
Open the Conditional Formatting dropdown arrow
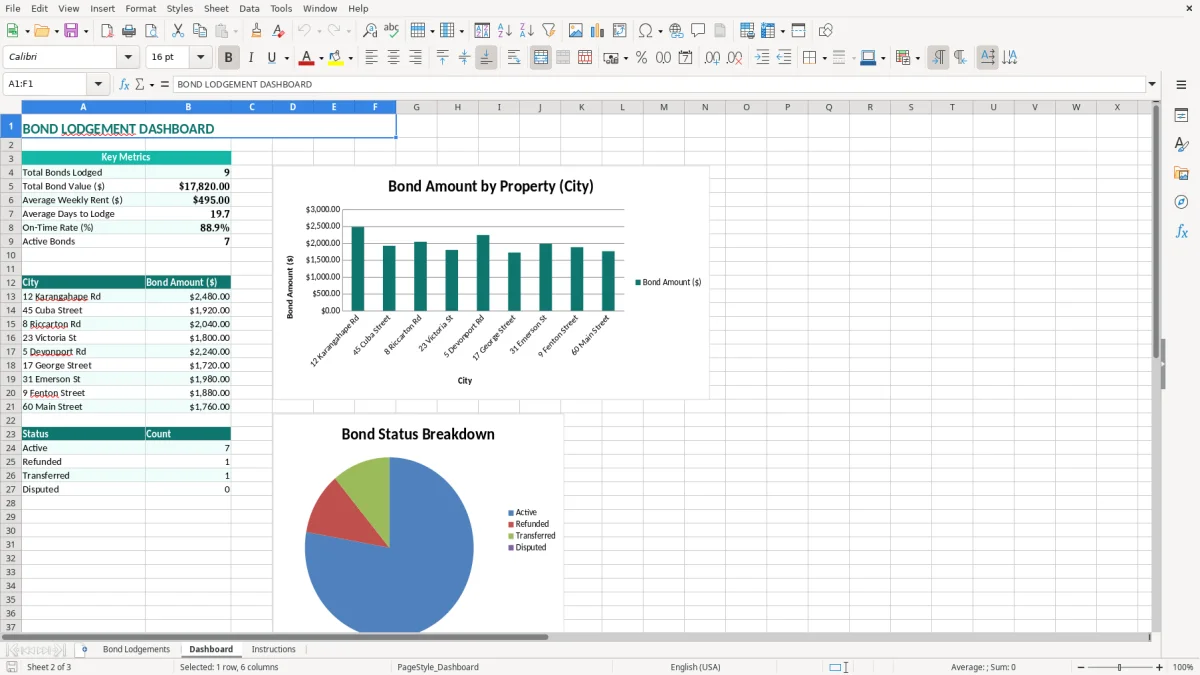click(917, 58)
